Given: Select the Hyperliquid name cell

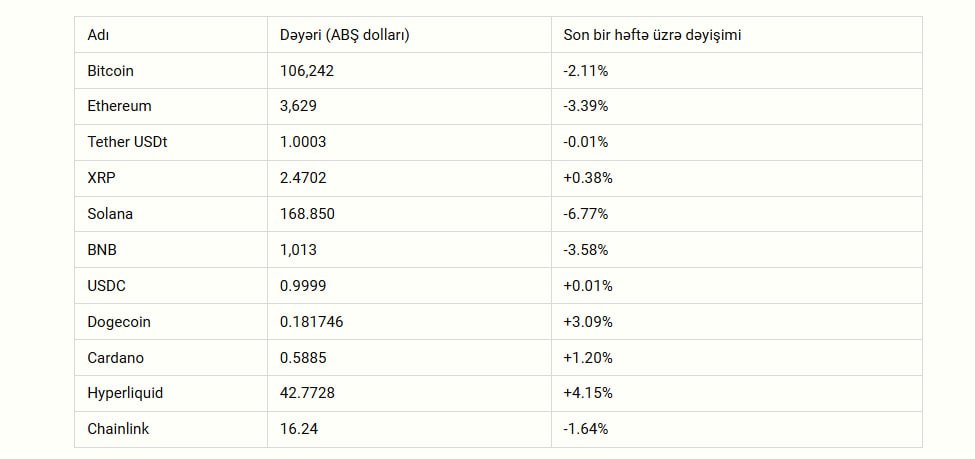Looking at the screenshot, I should click(125, 393).
